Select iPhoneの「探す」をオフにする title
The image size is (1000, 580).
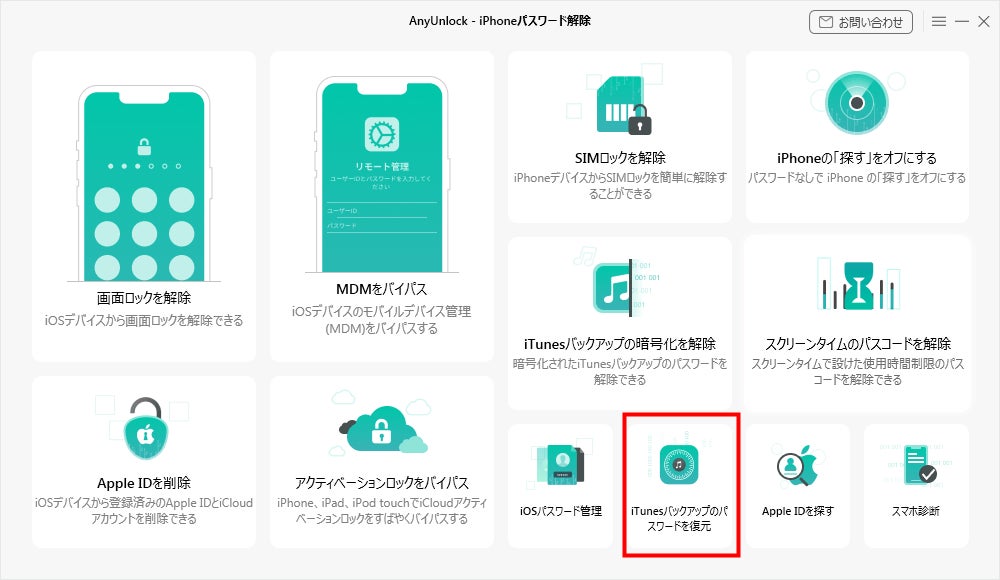point(857,158)
